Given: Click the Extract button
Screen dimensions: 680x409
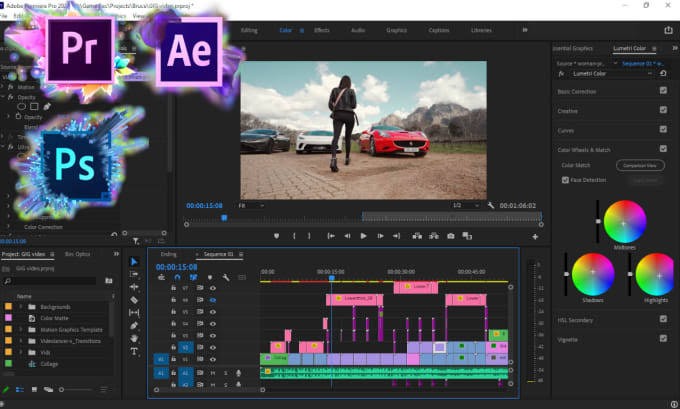Looking at the screenshot, I should (x=434, y=236).
